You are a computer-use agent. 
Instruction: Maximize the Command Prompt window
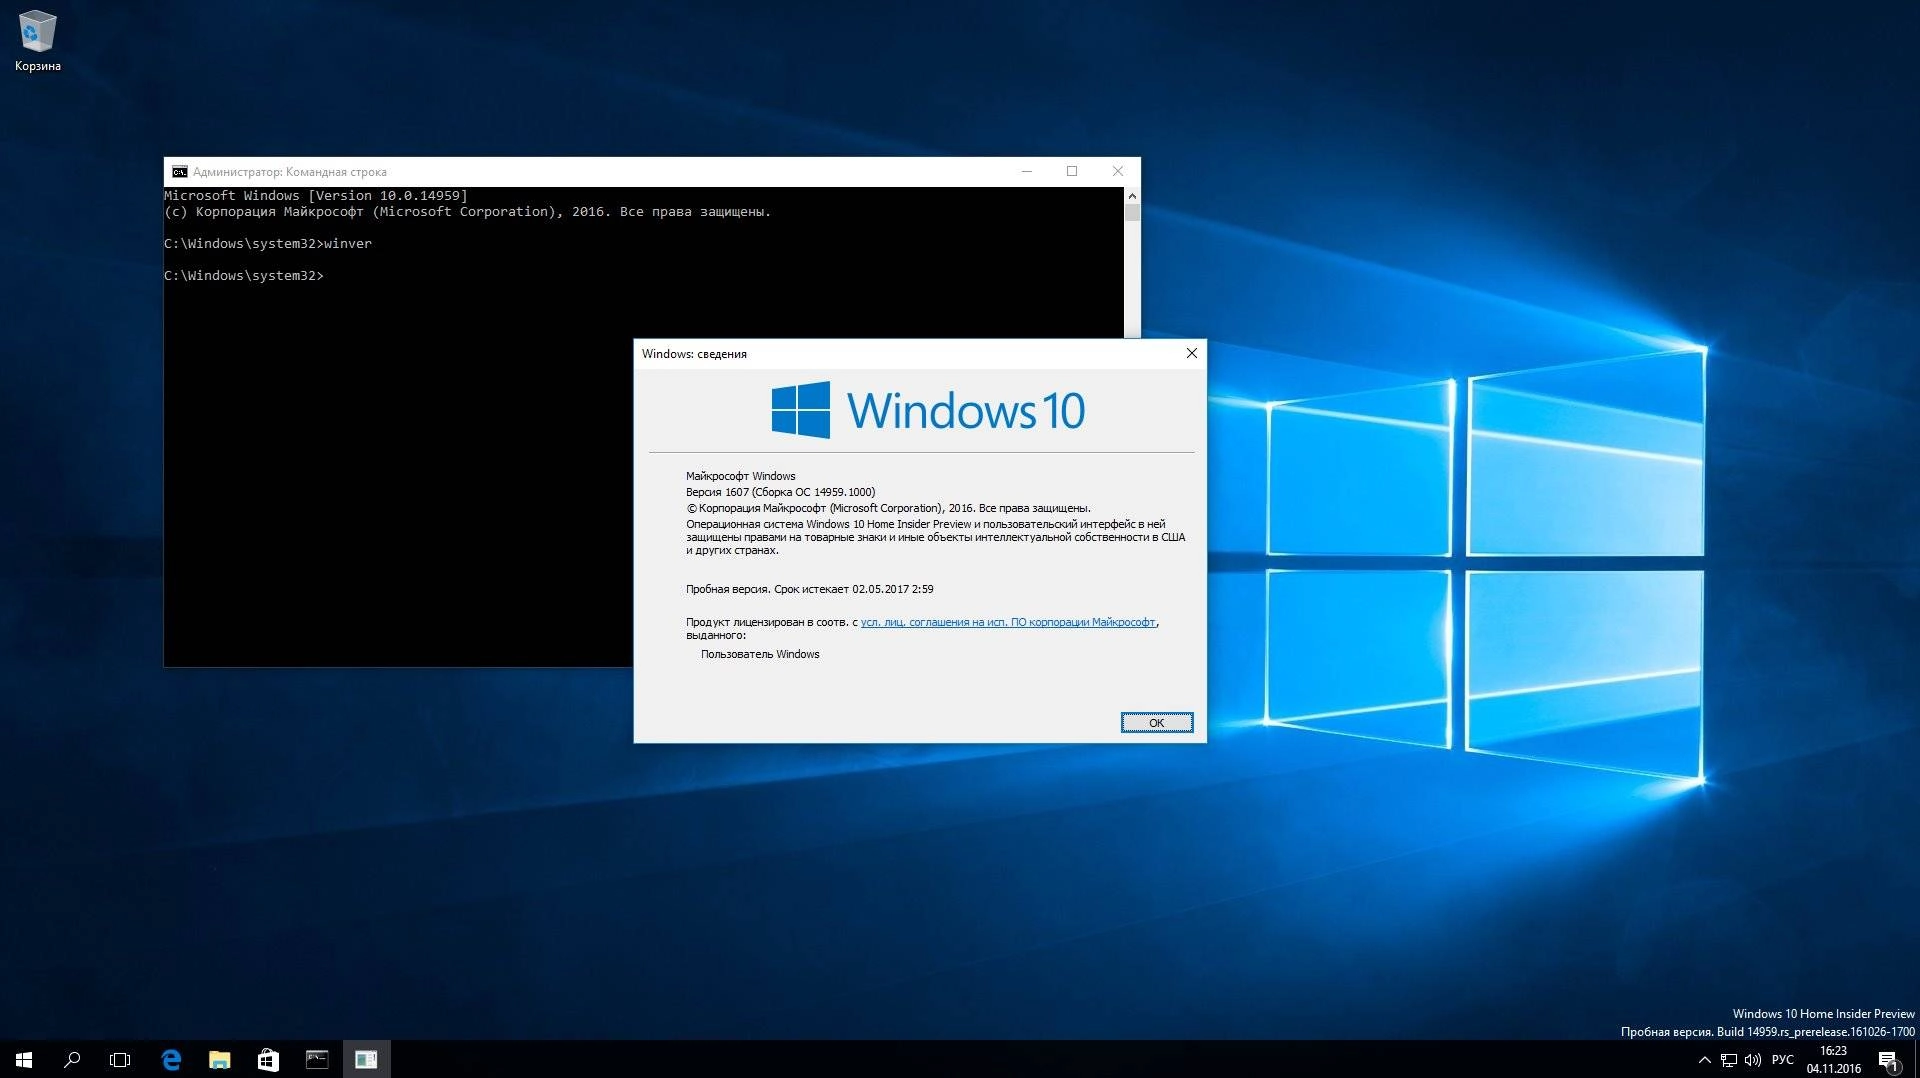1072,171
